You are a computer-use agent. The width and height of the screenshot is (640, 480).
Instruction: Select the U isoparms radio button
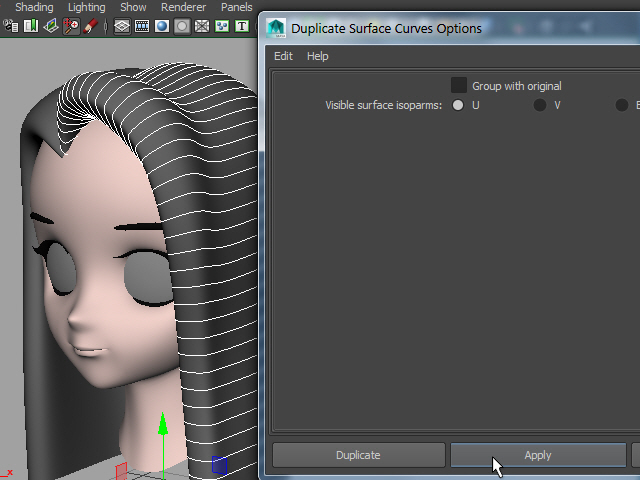pyautogui.click(x=458, y=105)
